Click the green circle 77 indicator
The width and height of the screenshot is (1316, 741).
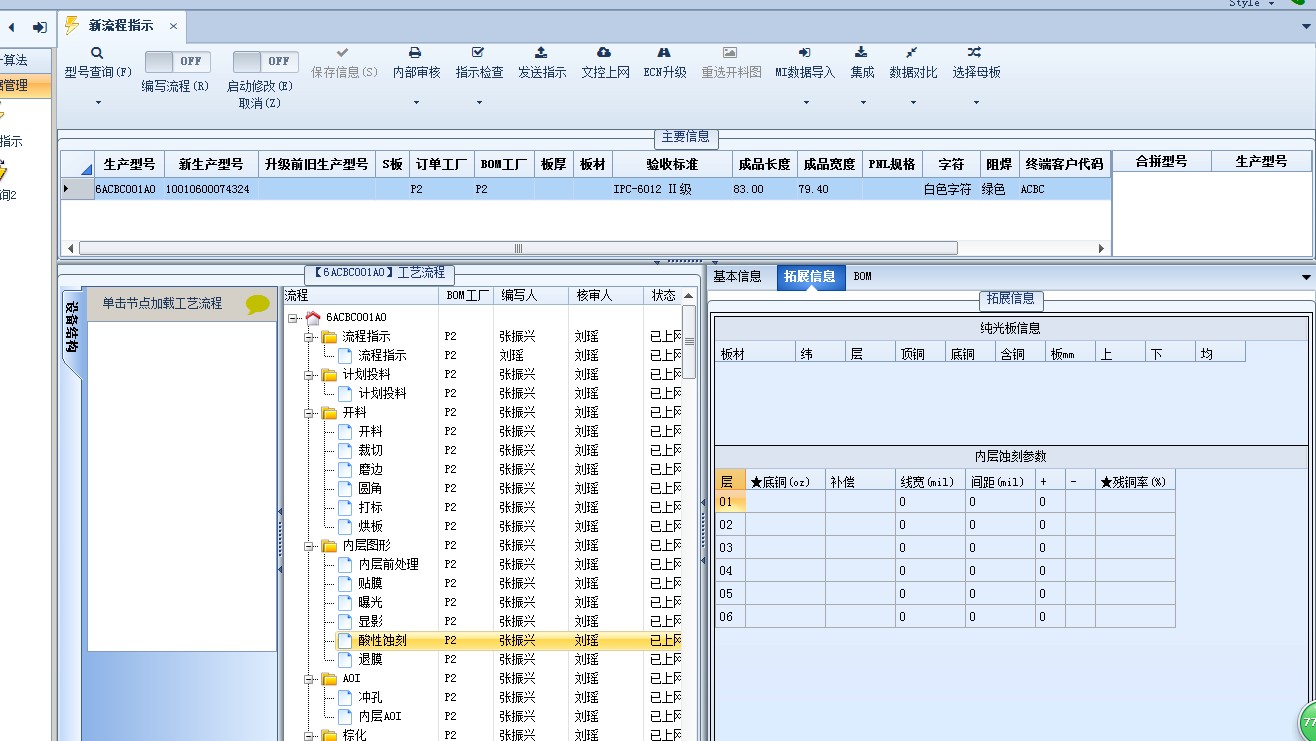(x=1308, y=722)
